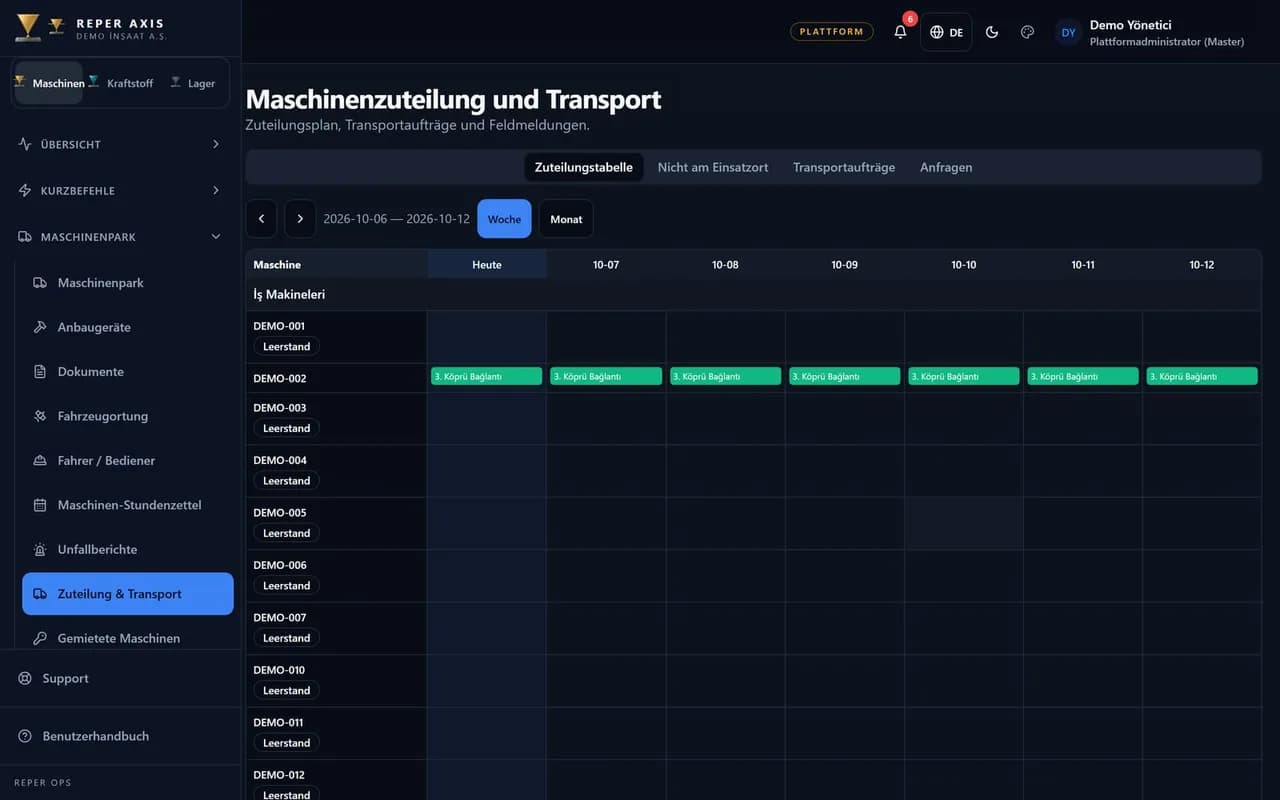Screen dimensions: 1280x800
Task: Select the Woche view button
Action: tap(504, 219)
